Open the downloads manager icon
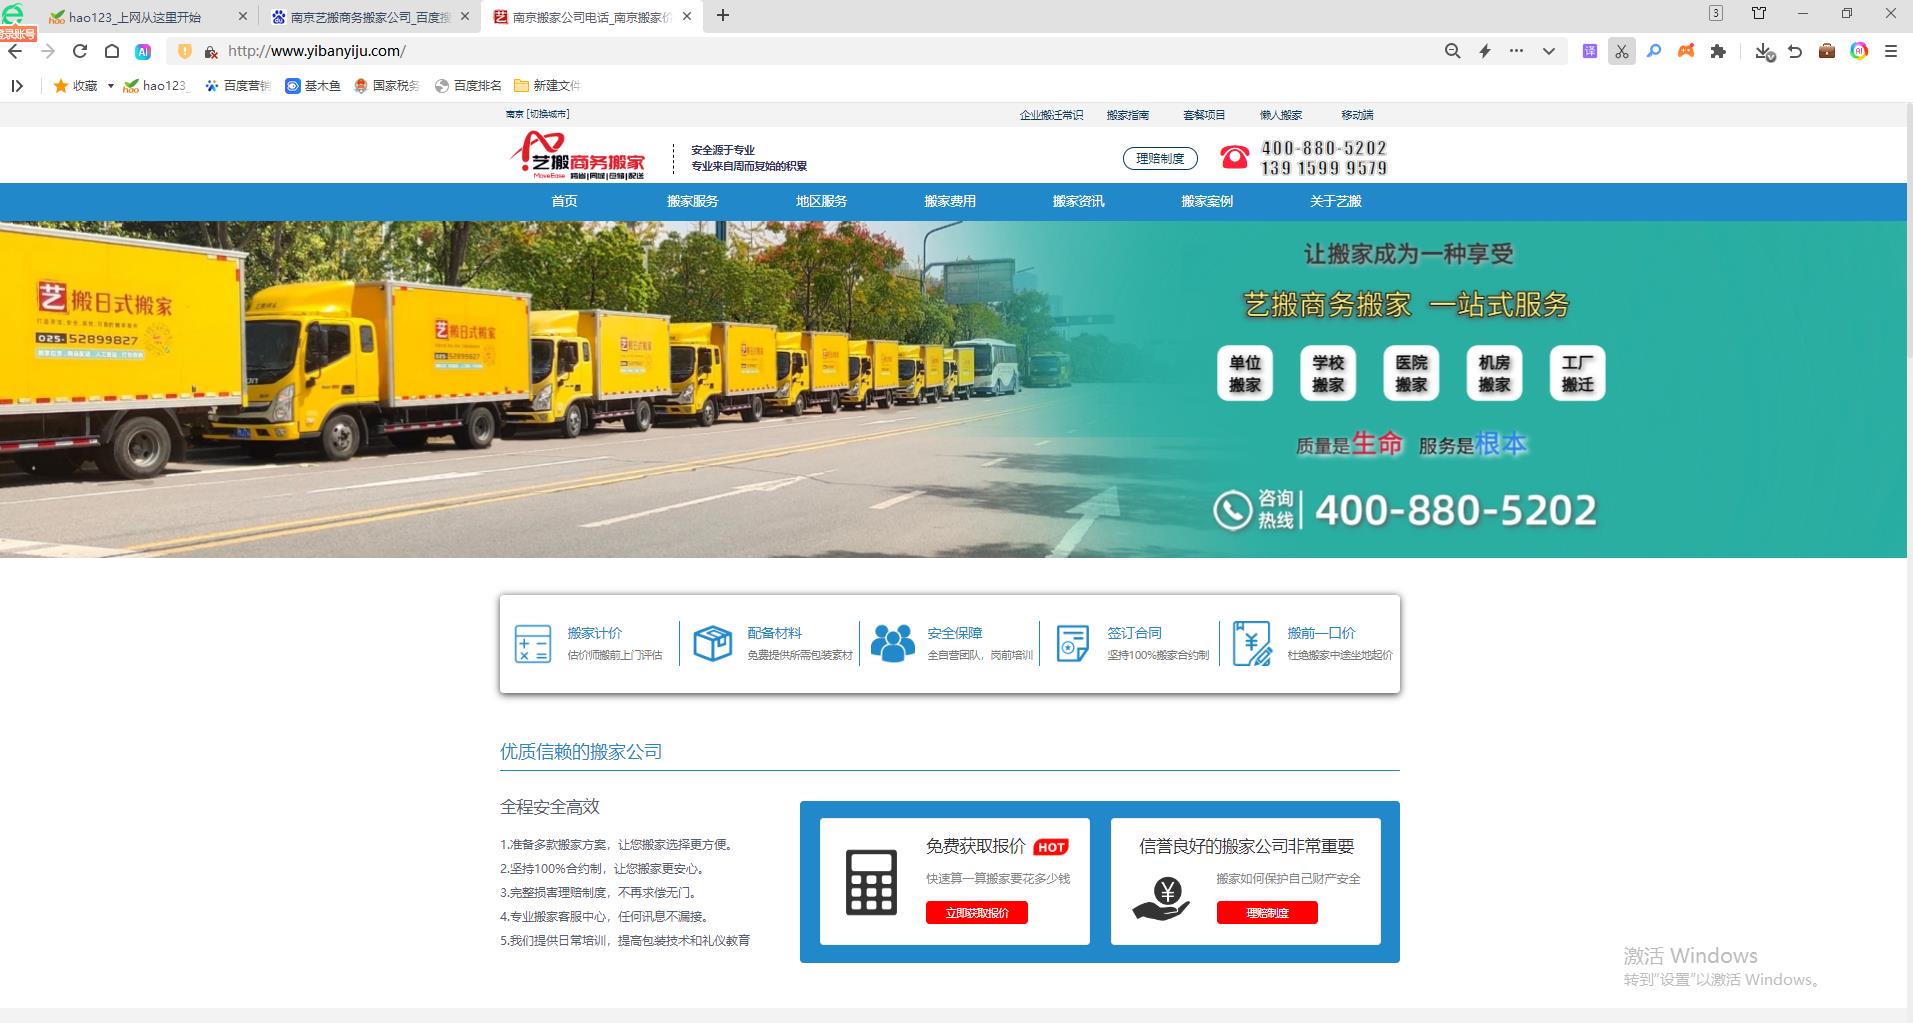Viewport: 1913px width, 1023px height. (x=1761, y=51)
